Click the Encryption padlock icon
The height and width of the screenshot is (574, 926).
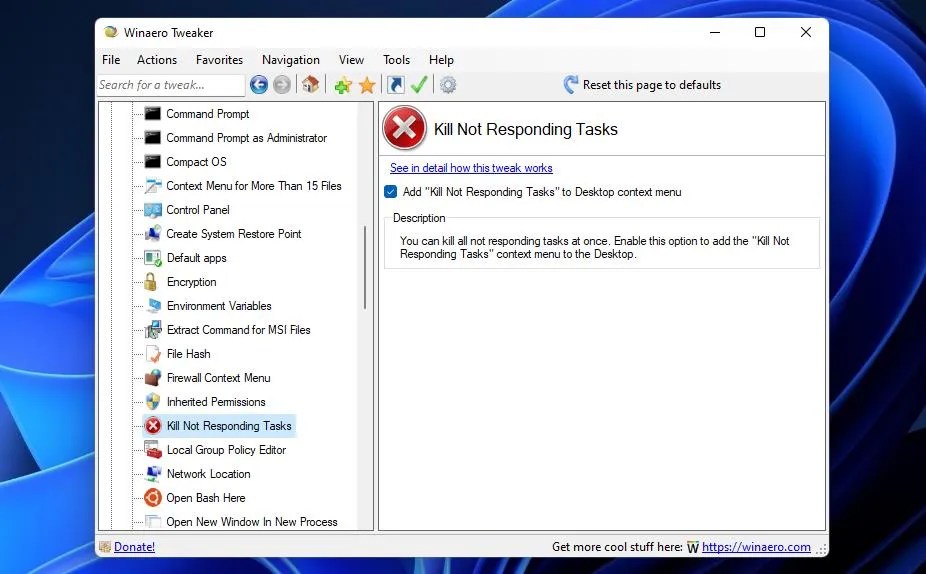pos(151,282)
